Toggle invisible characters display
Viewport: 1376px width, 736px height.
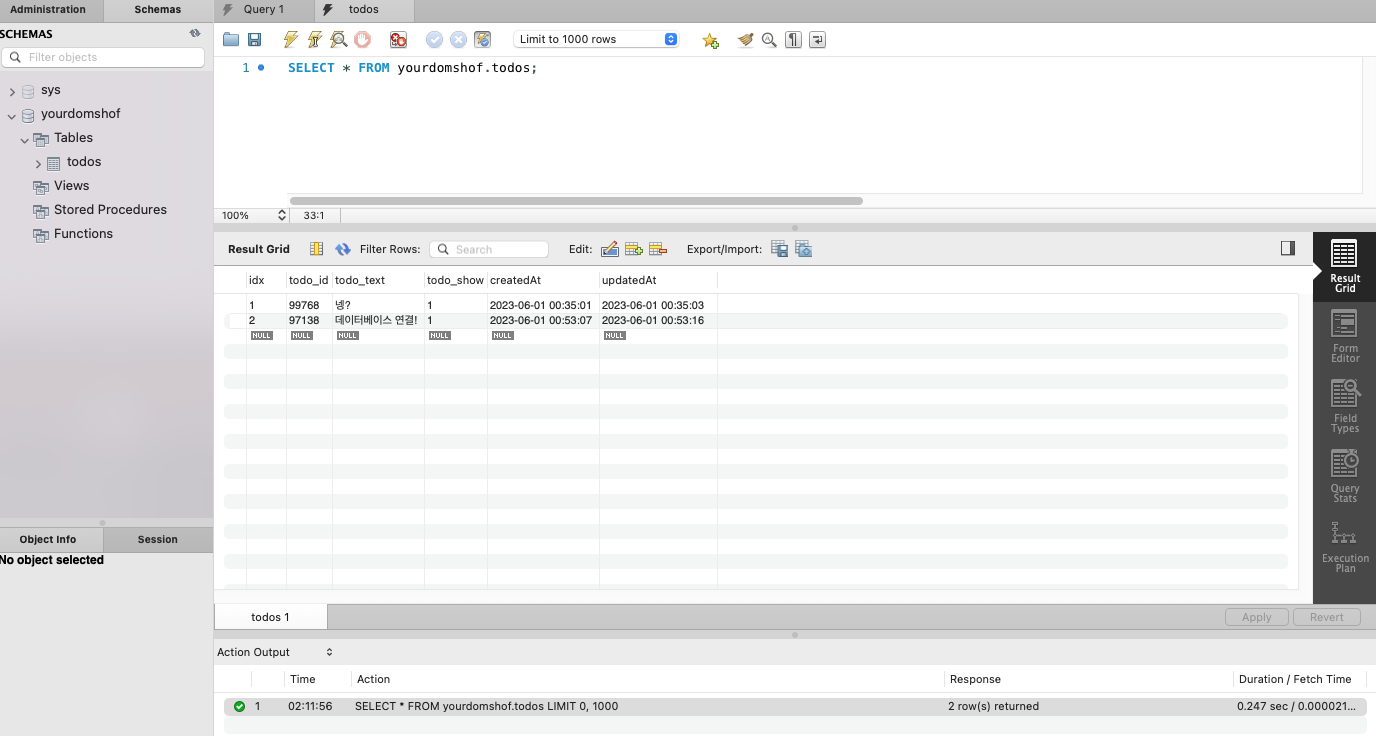point(793,40)
